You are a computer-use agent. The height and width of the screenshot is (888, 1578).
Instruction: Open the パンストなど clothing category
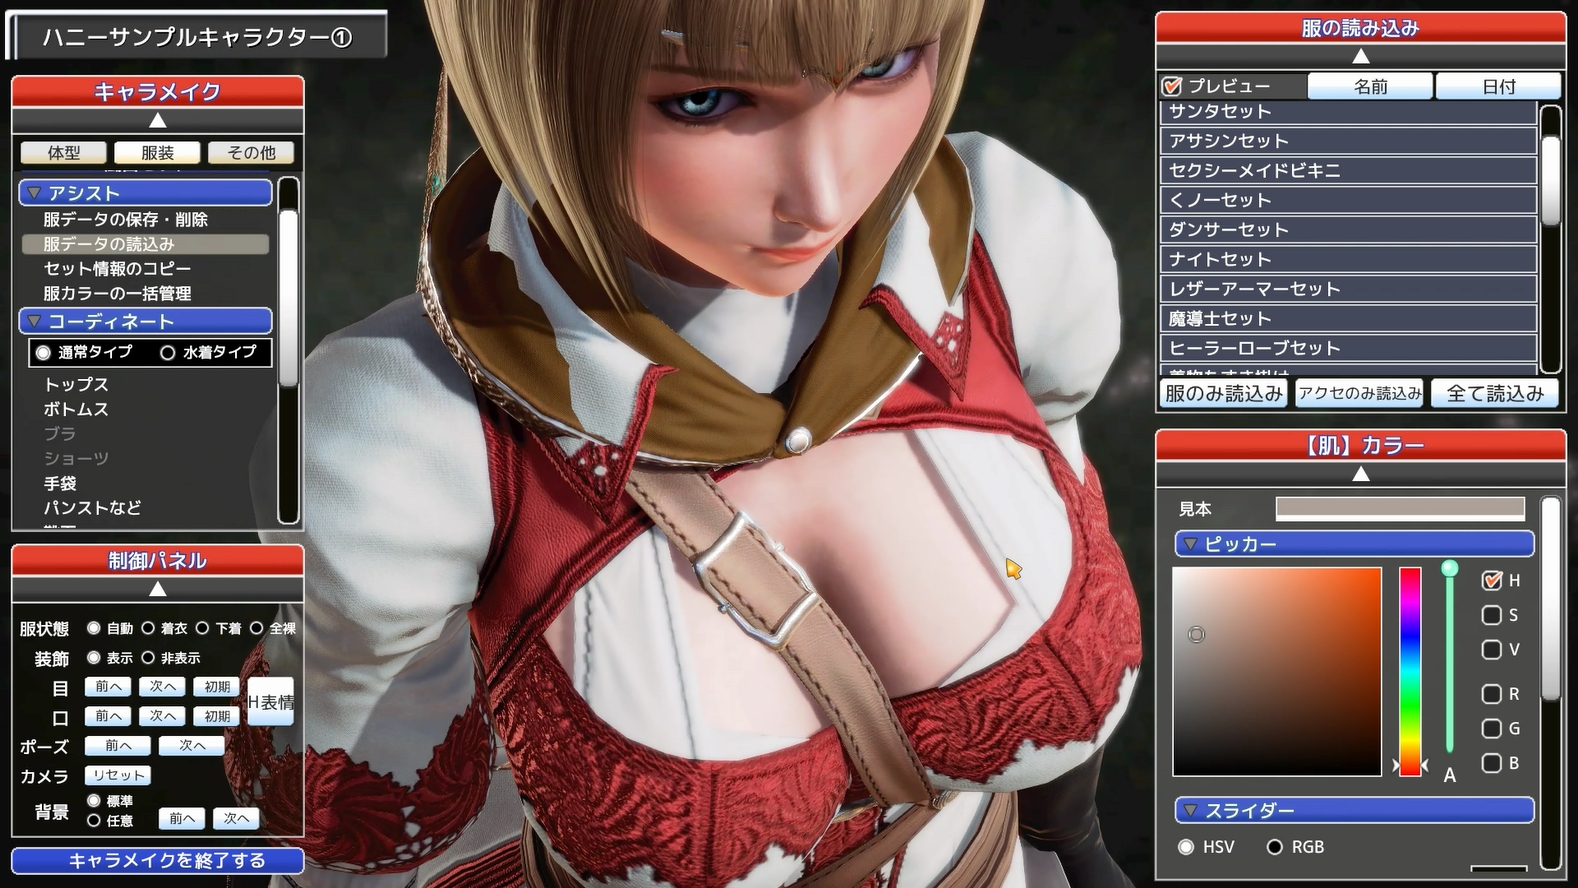point(92,508)
